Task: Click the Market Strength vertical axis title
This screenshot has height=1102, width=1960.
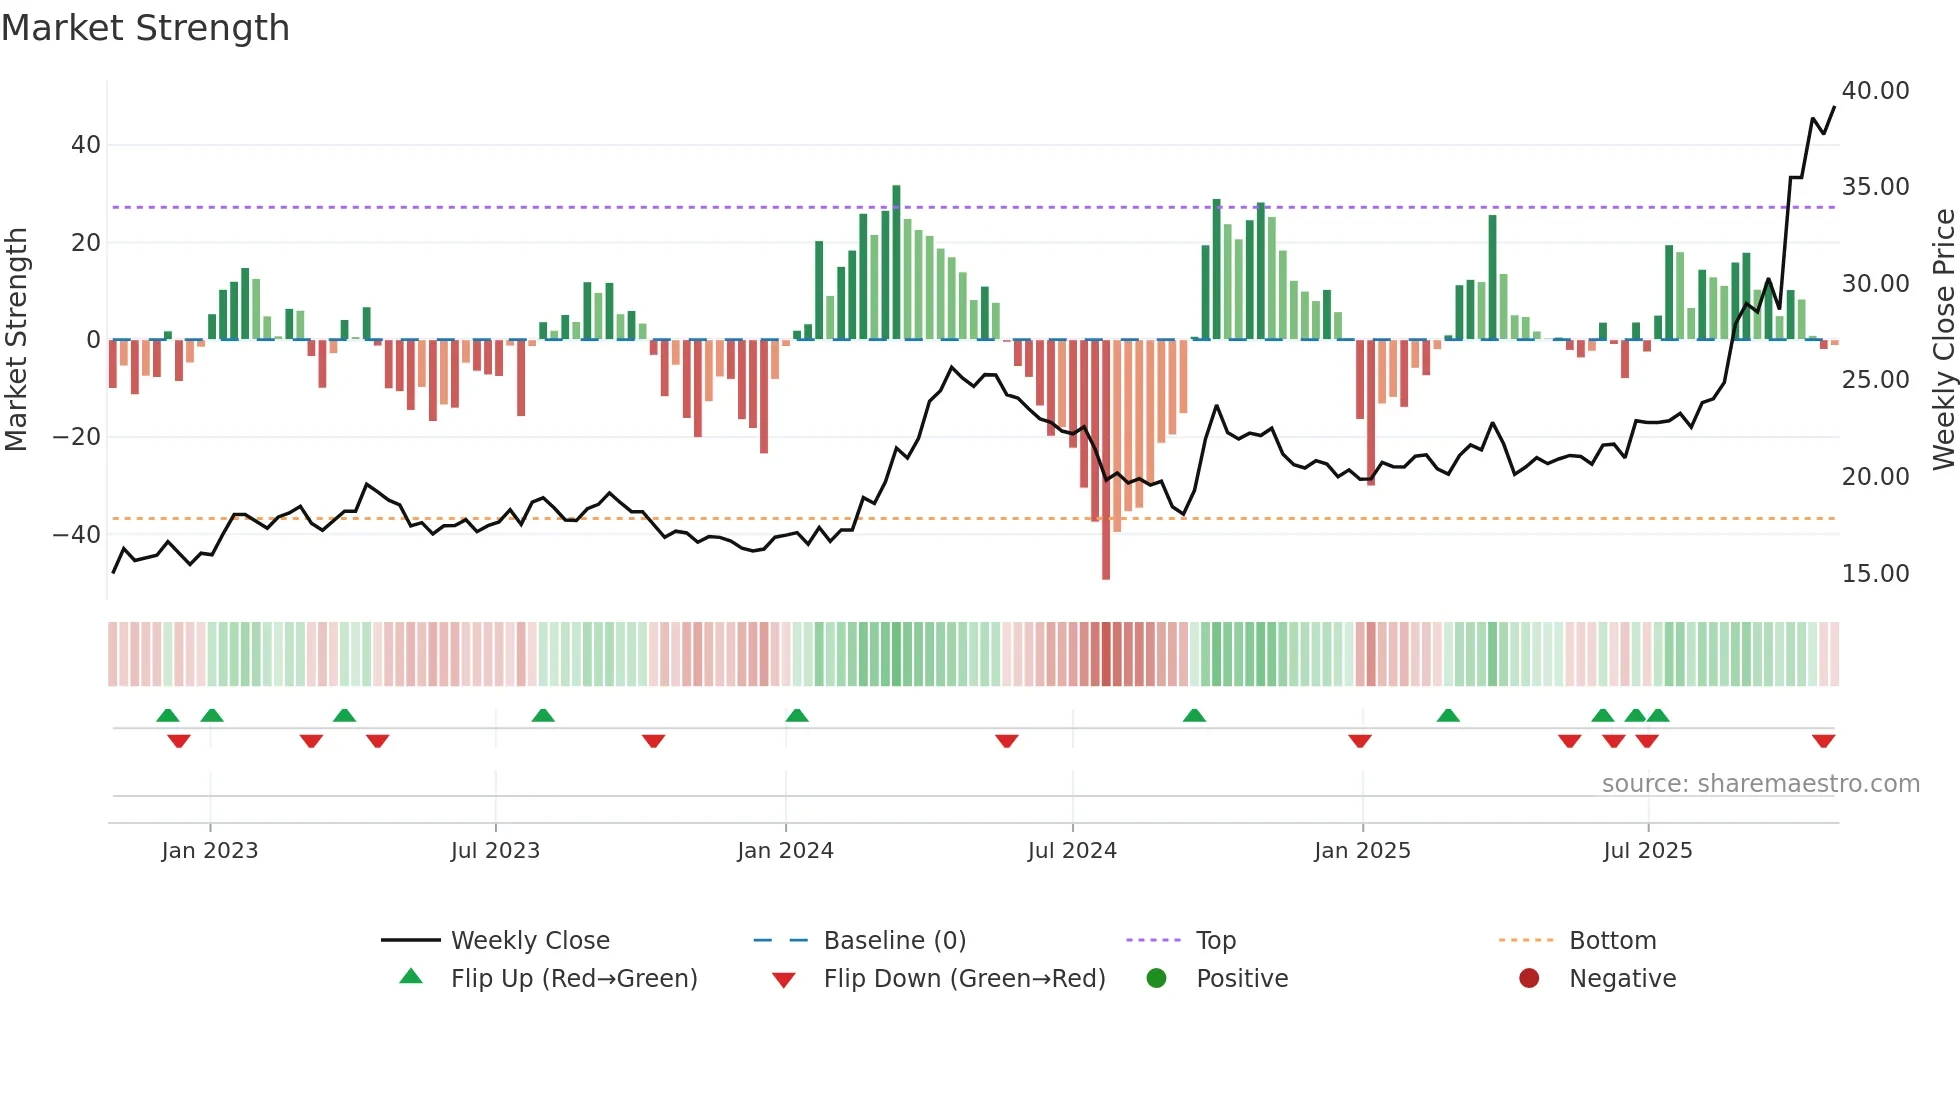Action: coord(16,339)
